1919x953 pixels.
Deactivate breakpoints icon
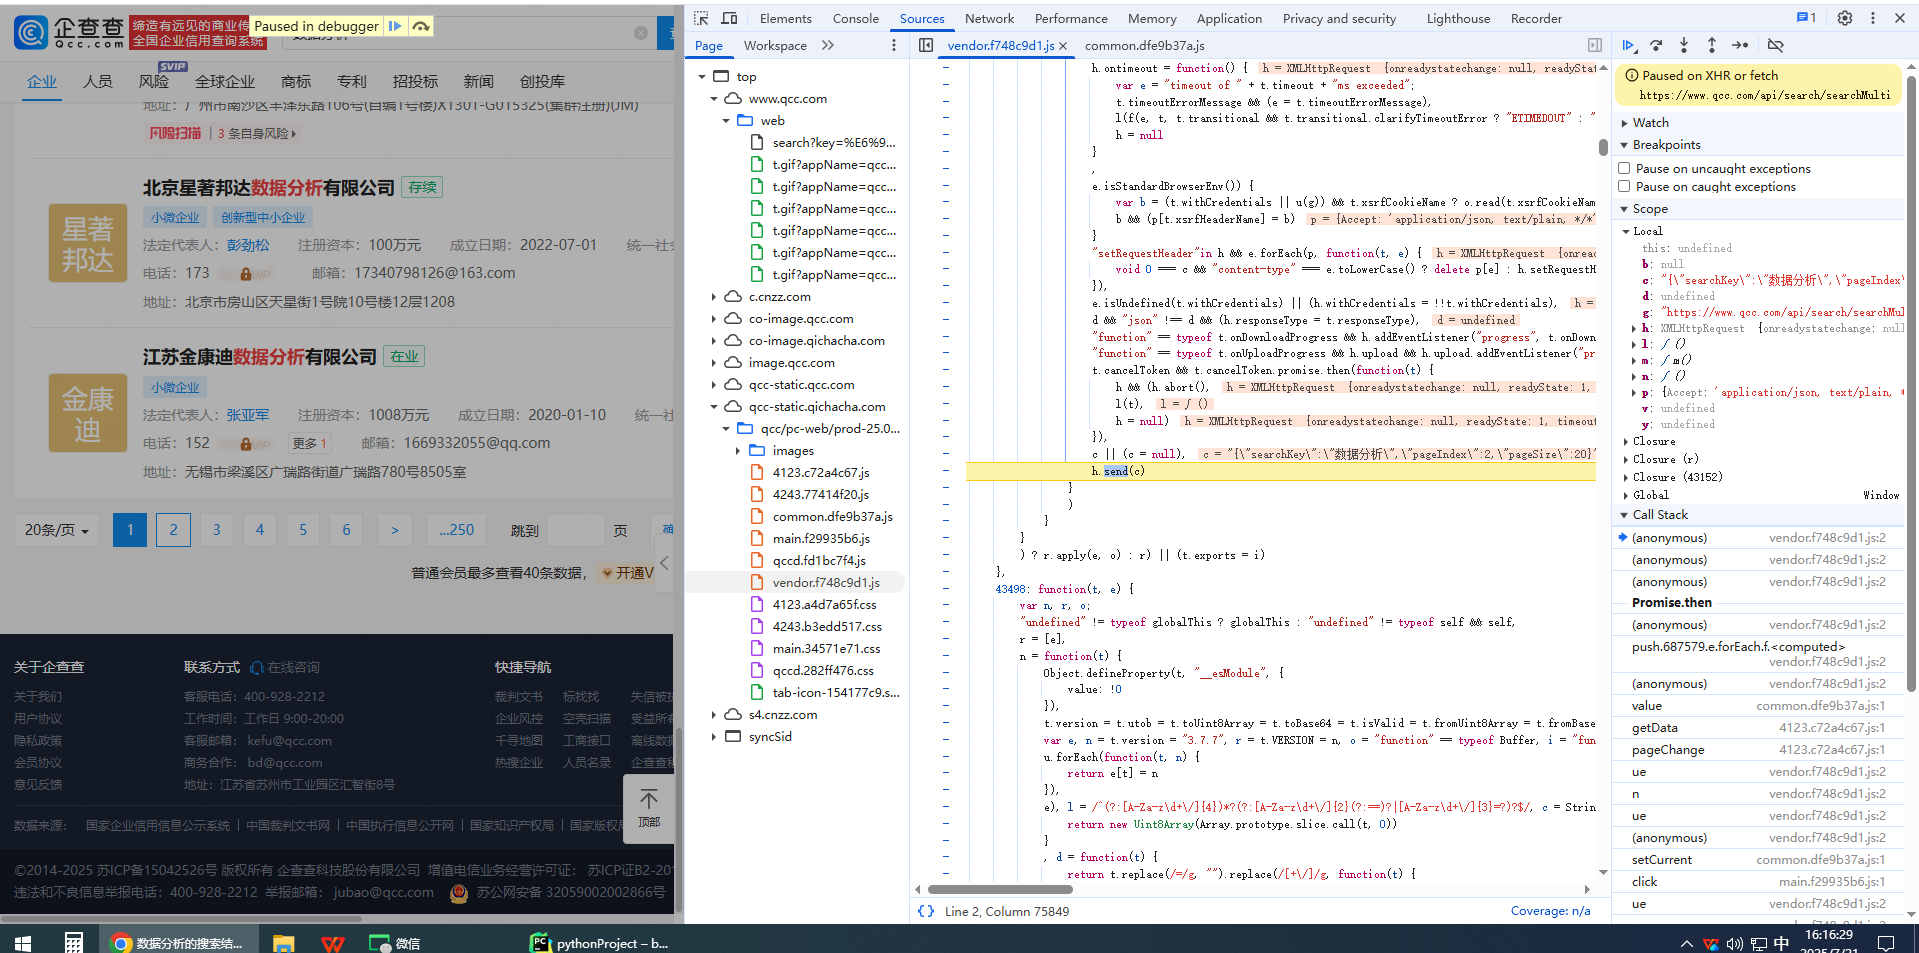(1775, 45)
